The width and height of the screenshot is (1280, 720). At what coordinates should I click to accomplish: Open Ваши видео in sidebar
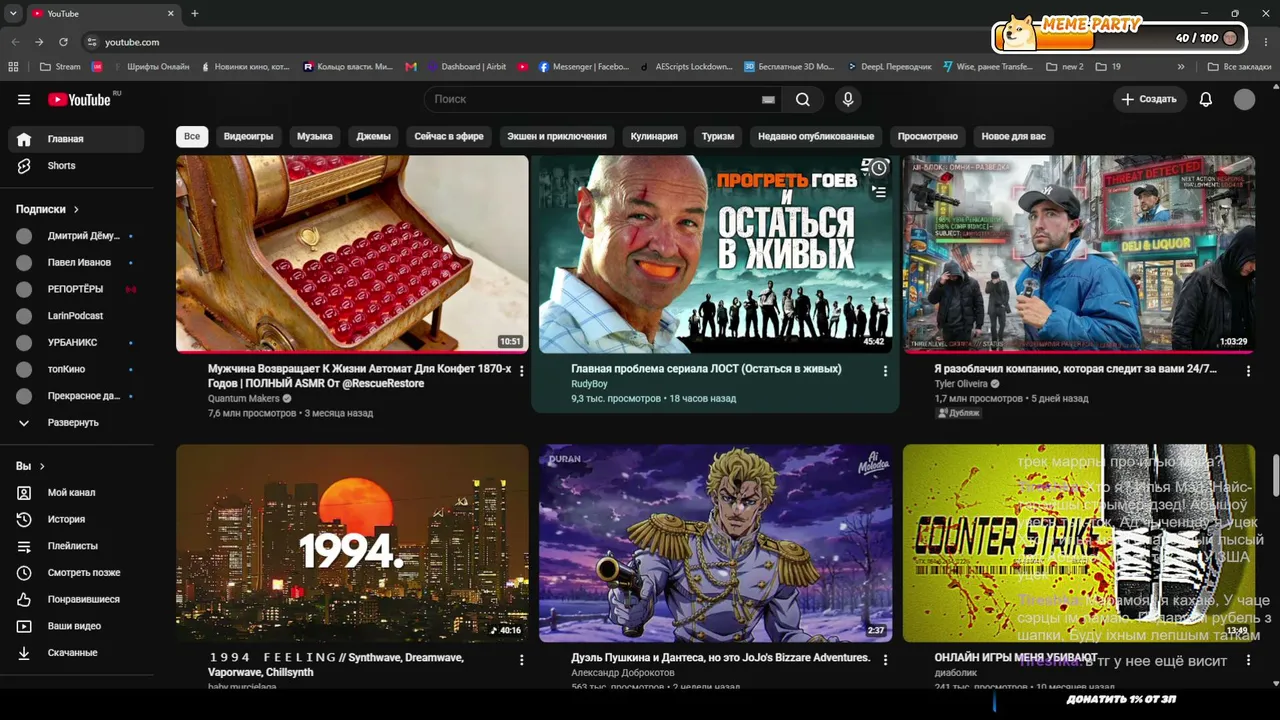pyautogui.click(x=76, y=626)
